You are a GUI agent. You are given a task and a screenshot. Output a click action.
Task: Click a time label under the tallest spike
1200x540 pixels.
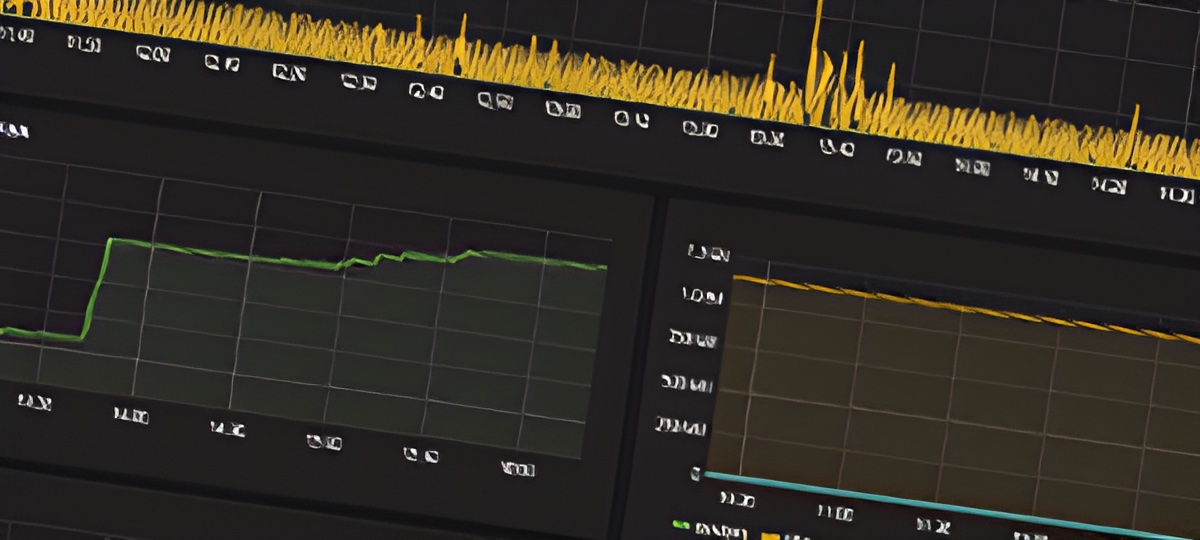836,147
